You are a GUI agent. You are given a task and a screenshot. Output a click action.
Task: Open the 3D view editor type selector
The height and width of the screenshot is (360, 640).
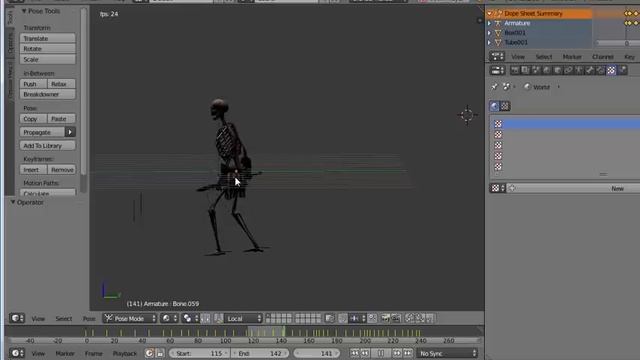coord(17,318)
